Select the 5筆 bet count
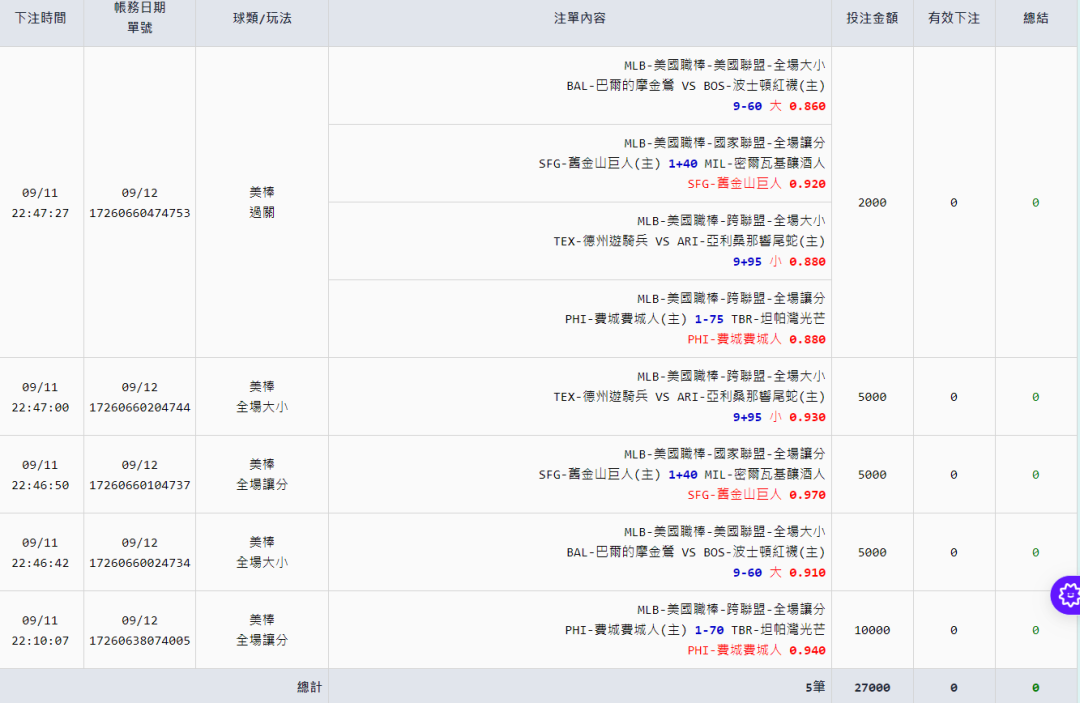This screenshot has height=703, width=1080. pyautogui.click(x=816, y=687)
